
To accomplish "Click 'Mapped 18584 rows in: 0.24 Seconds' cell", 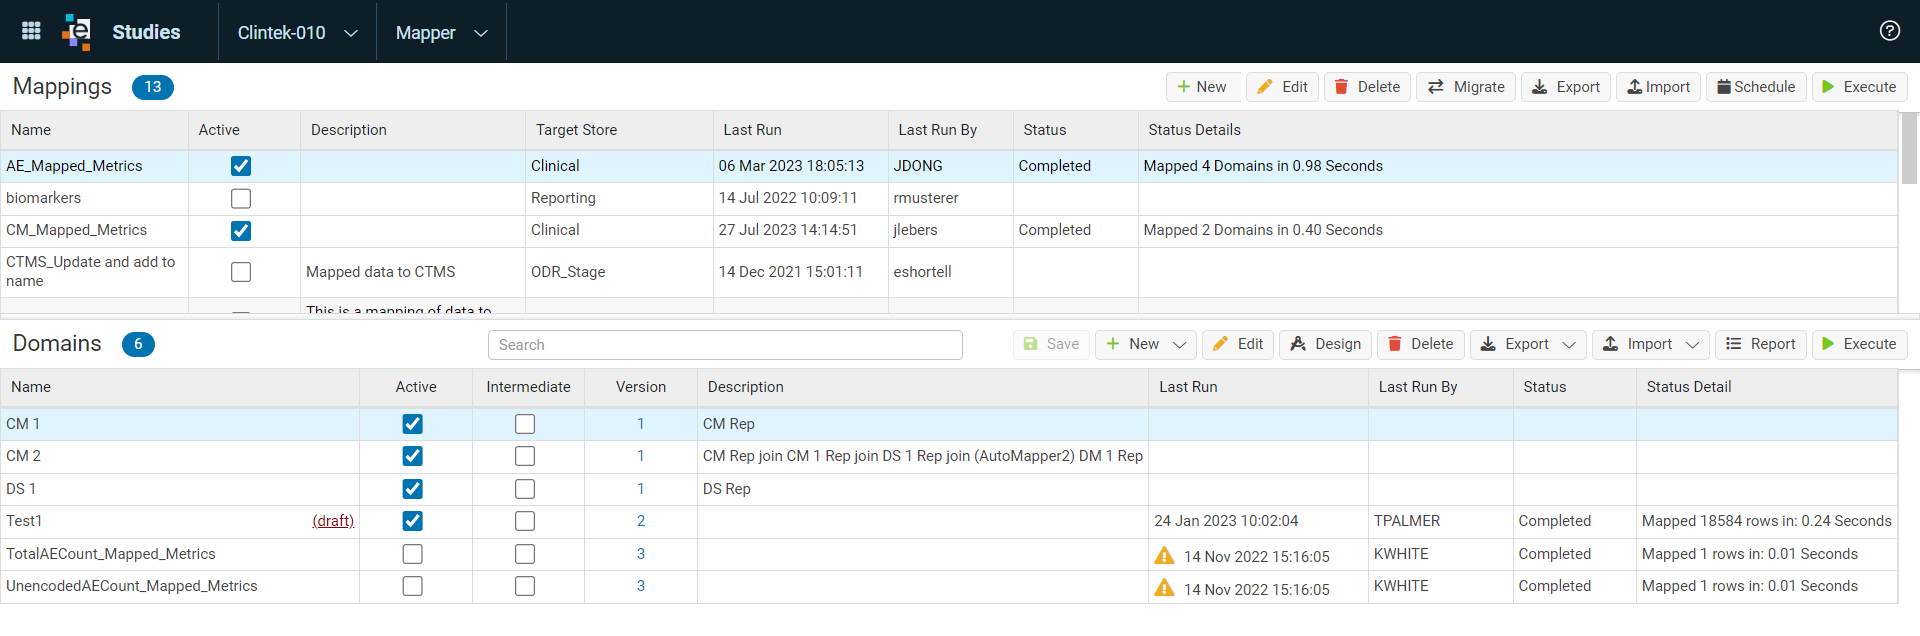I will coord(1766,521).
